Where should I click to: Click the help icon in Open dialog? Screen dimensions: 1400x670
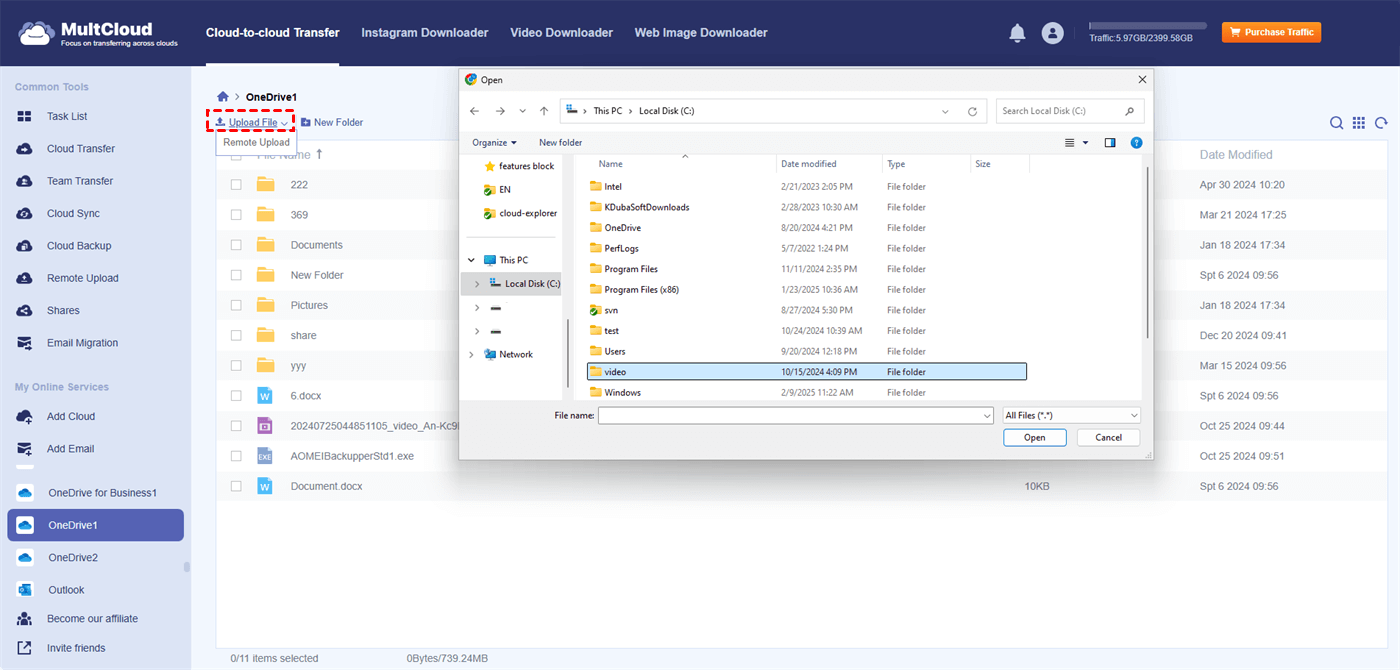[x=1136, y=143]
